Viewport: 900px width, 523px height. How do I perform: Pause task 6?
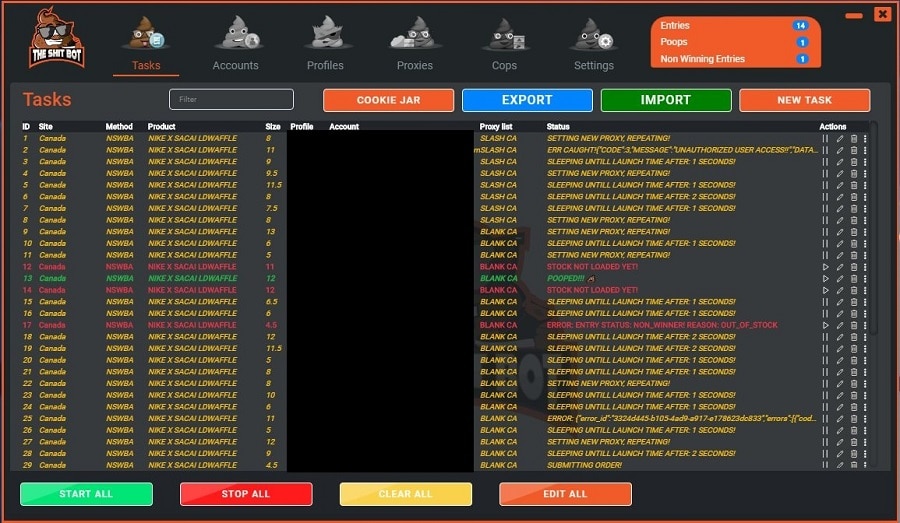tap(825, 197)
